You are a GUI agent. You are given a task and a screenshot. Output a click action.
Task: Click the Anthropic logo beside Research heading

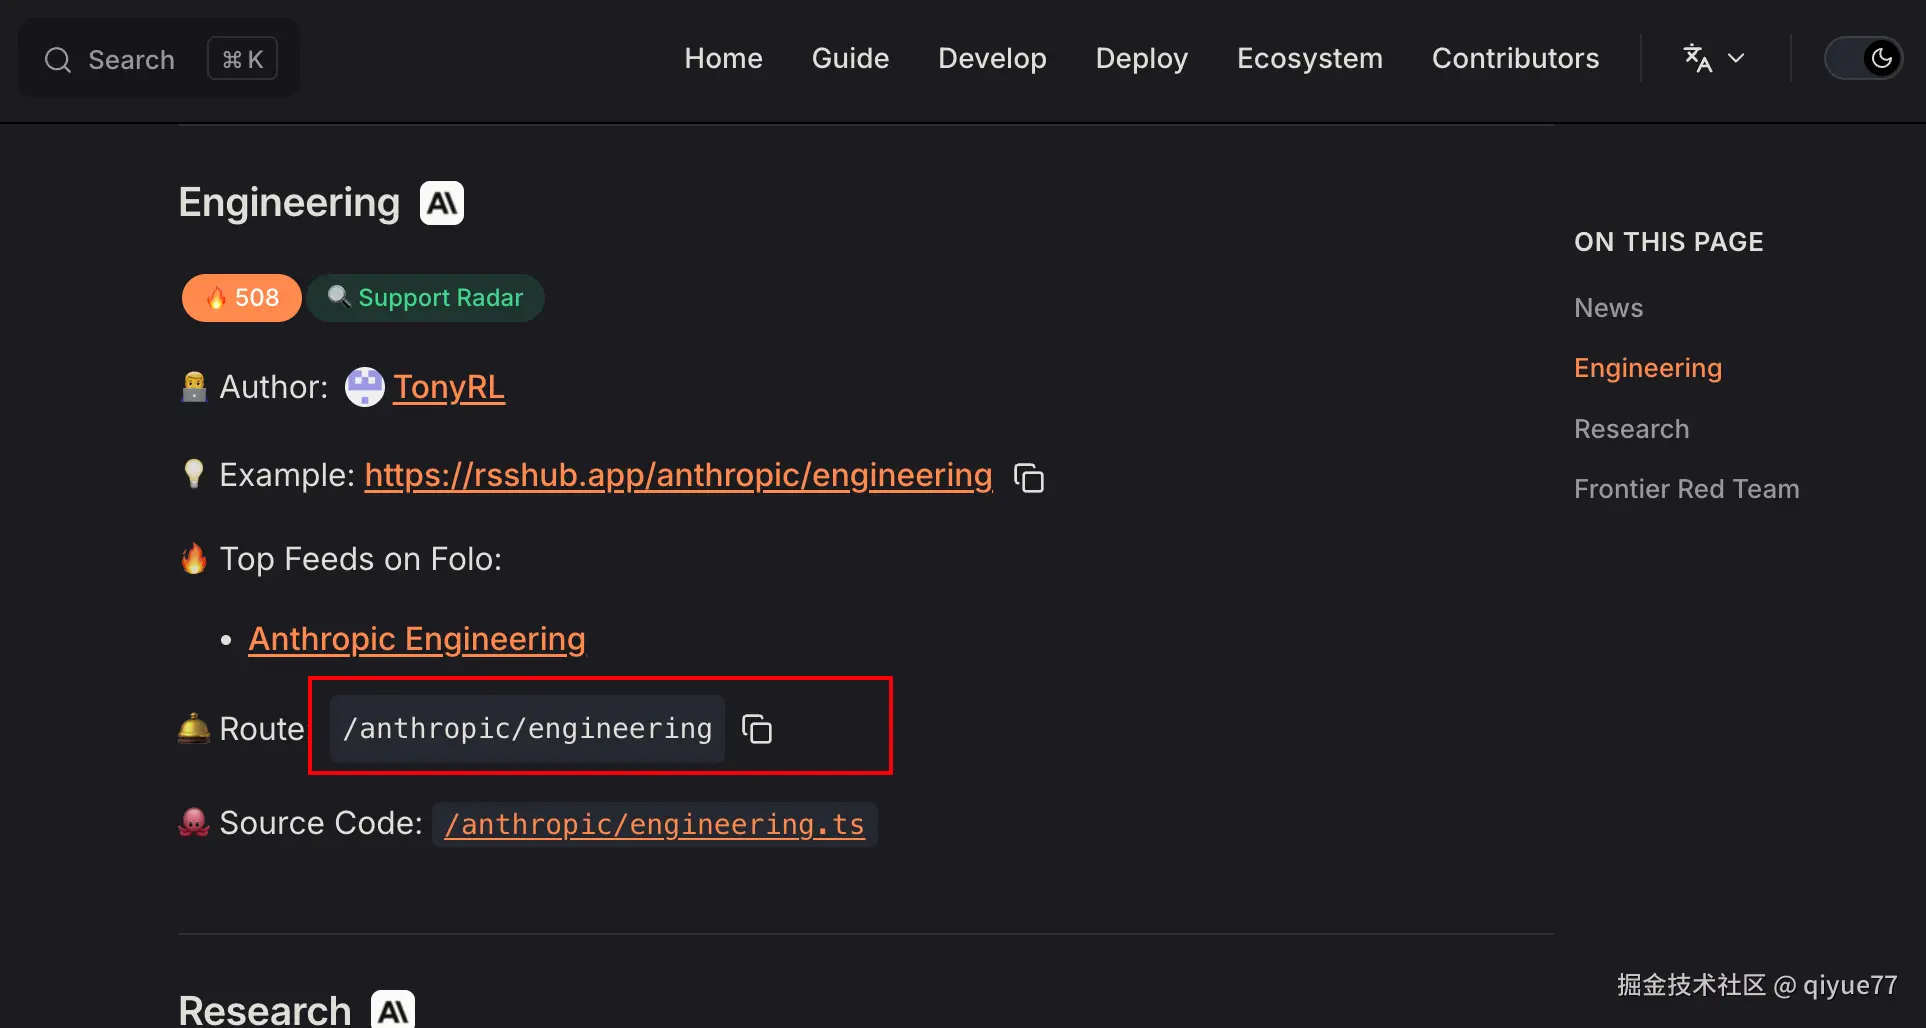[x=393, y=1010]
